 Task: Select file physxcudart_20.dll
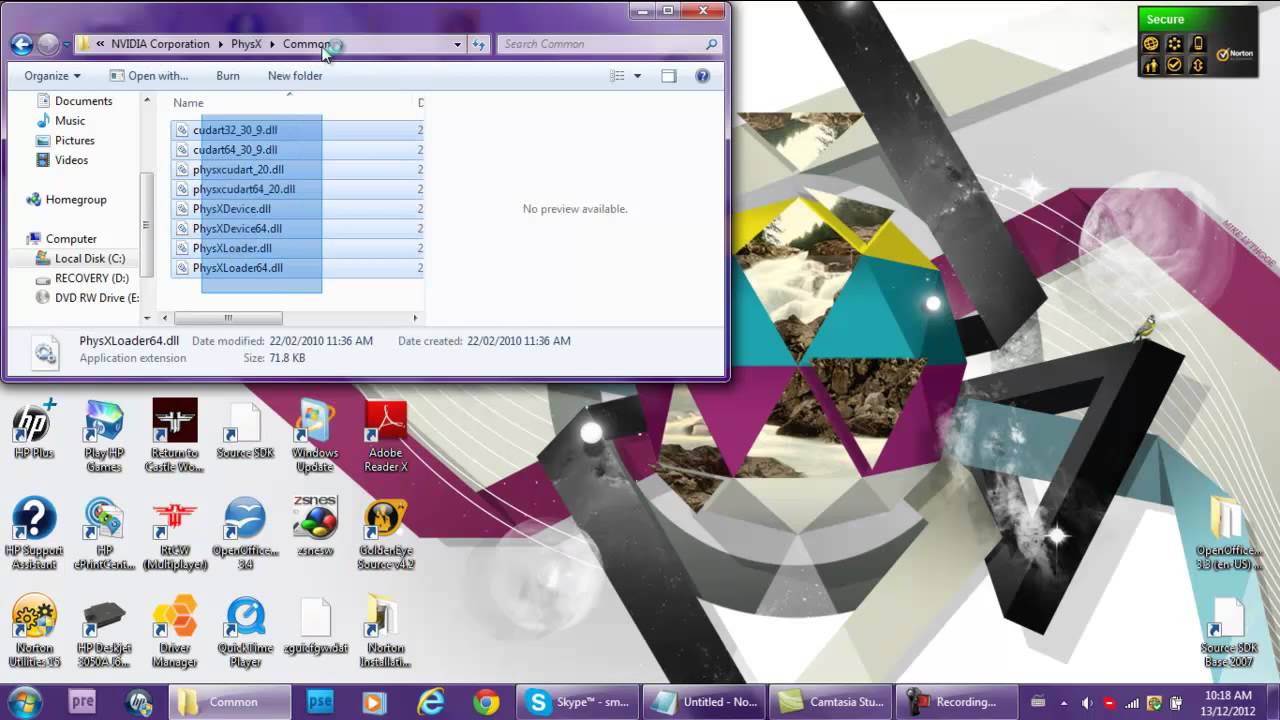tap(238, 170)
